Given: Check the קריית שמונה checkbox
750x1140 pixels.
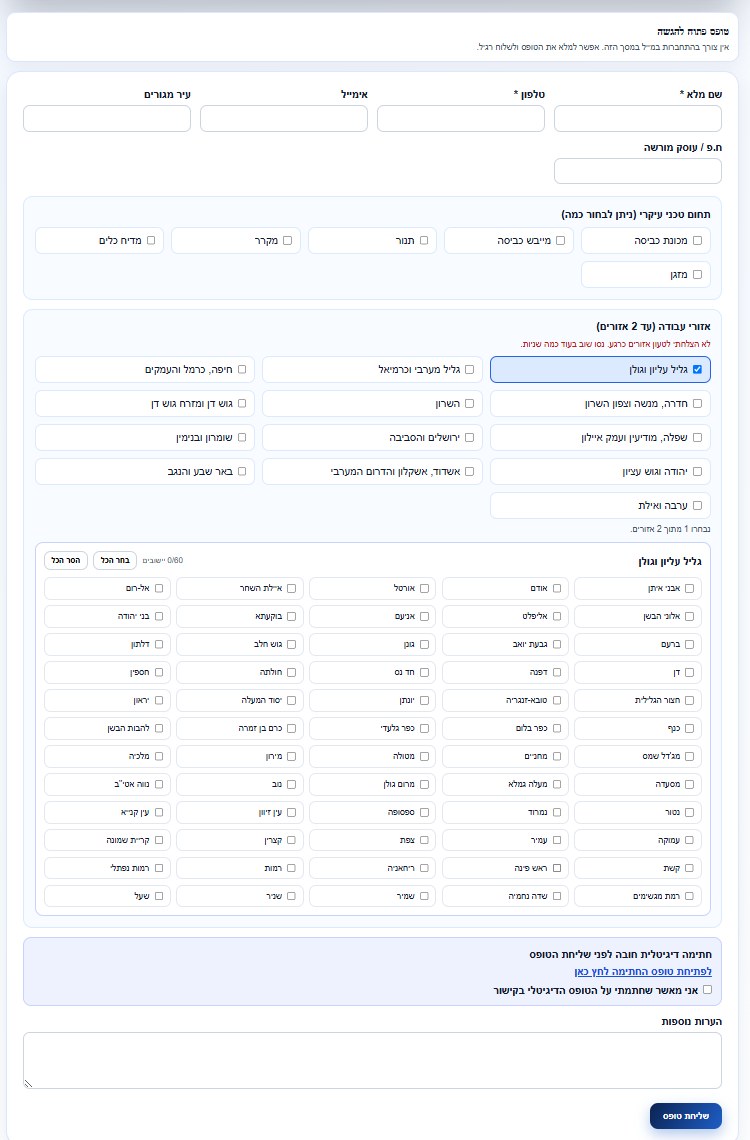Looking at the screenshot, I should (158, 840).
